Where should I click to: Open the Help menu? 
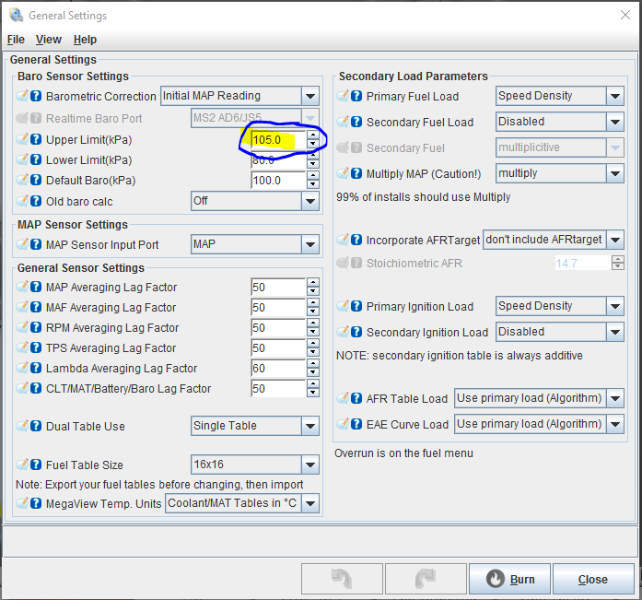pos(85,39)
